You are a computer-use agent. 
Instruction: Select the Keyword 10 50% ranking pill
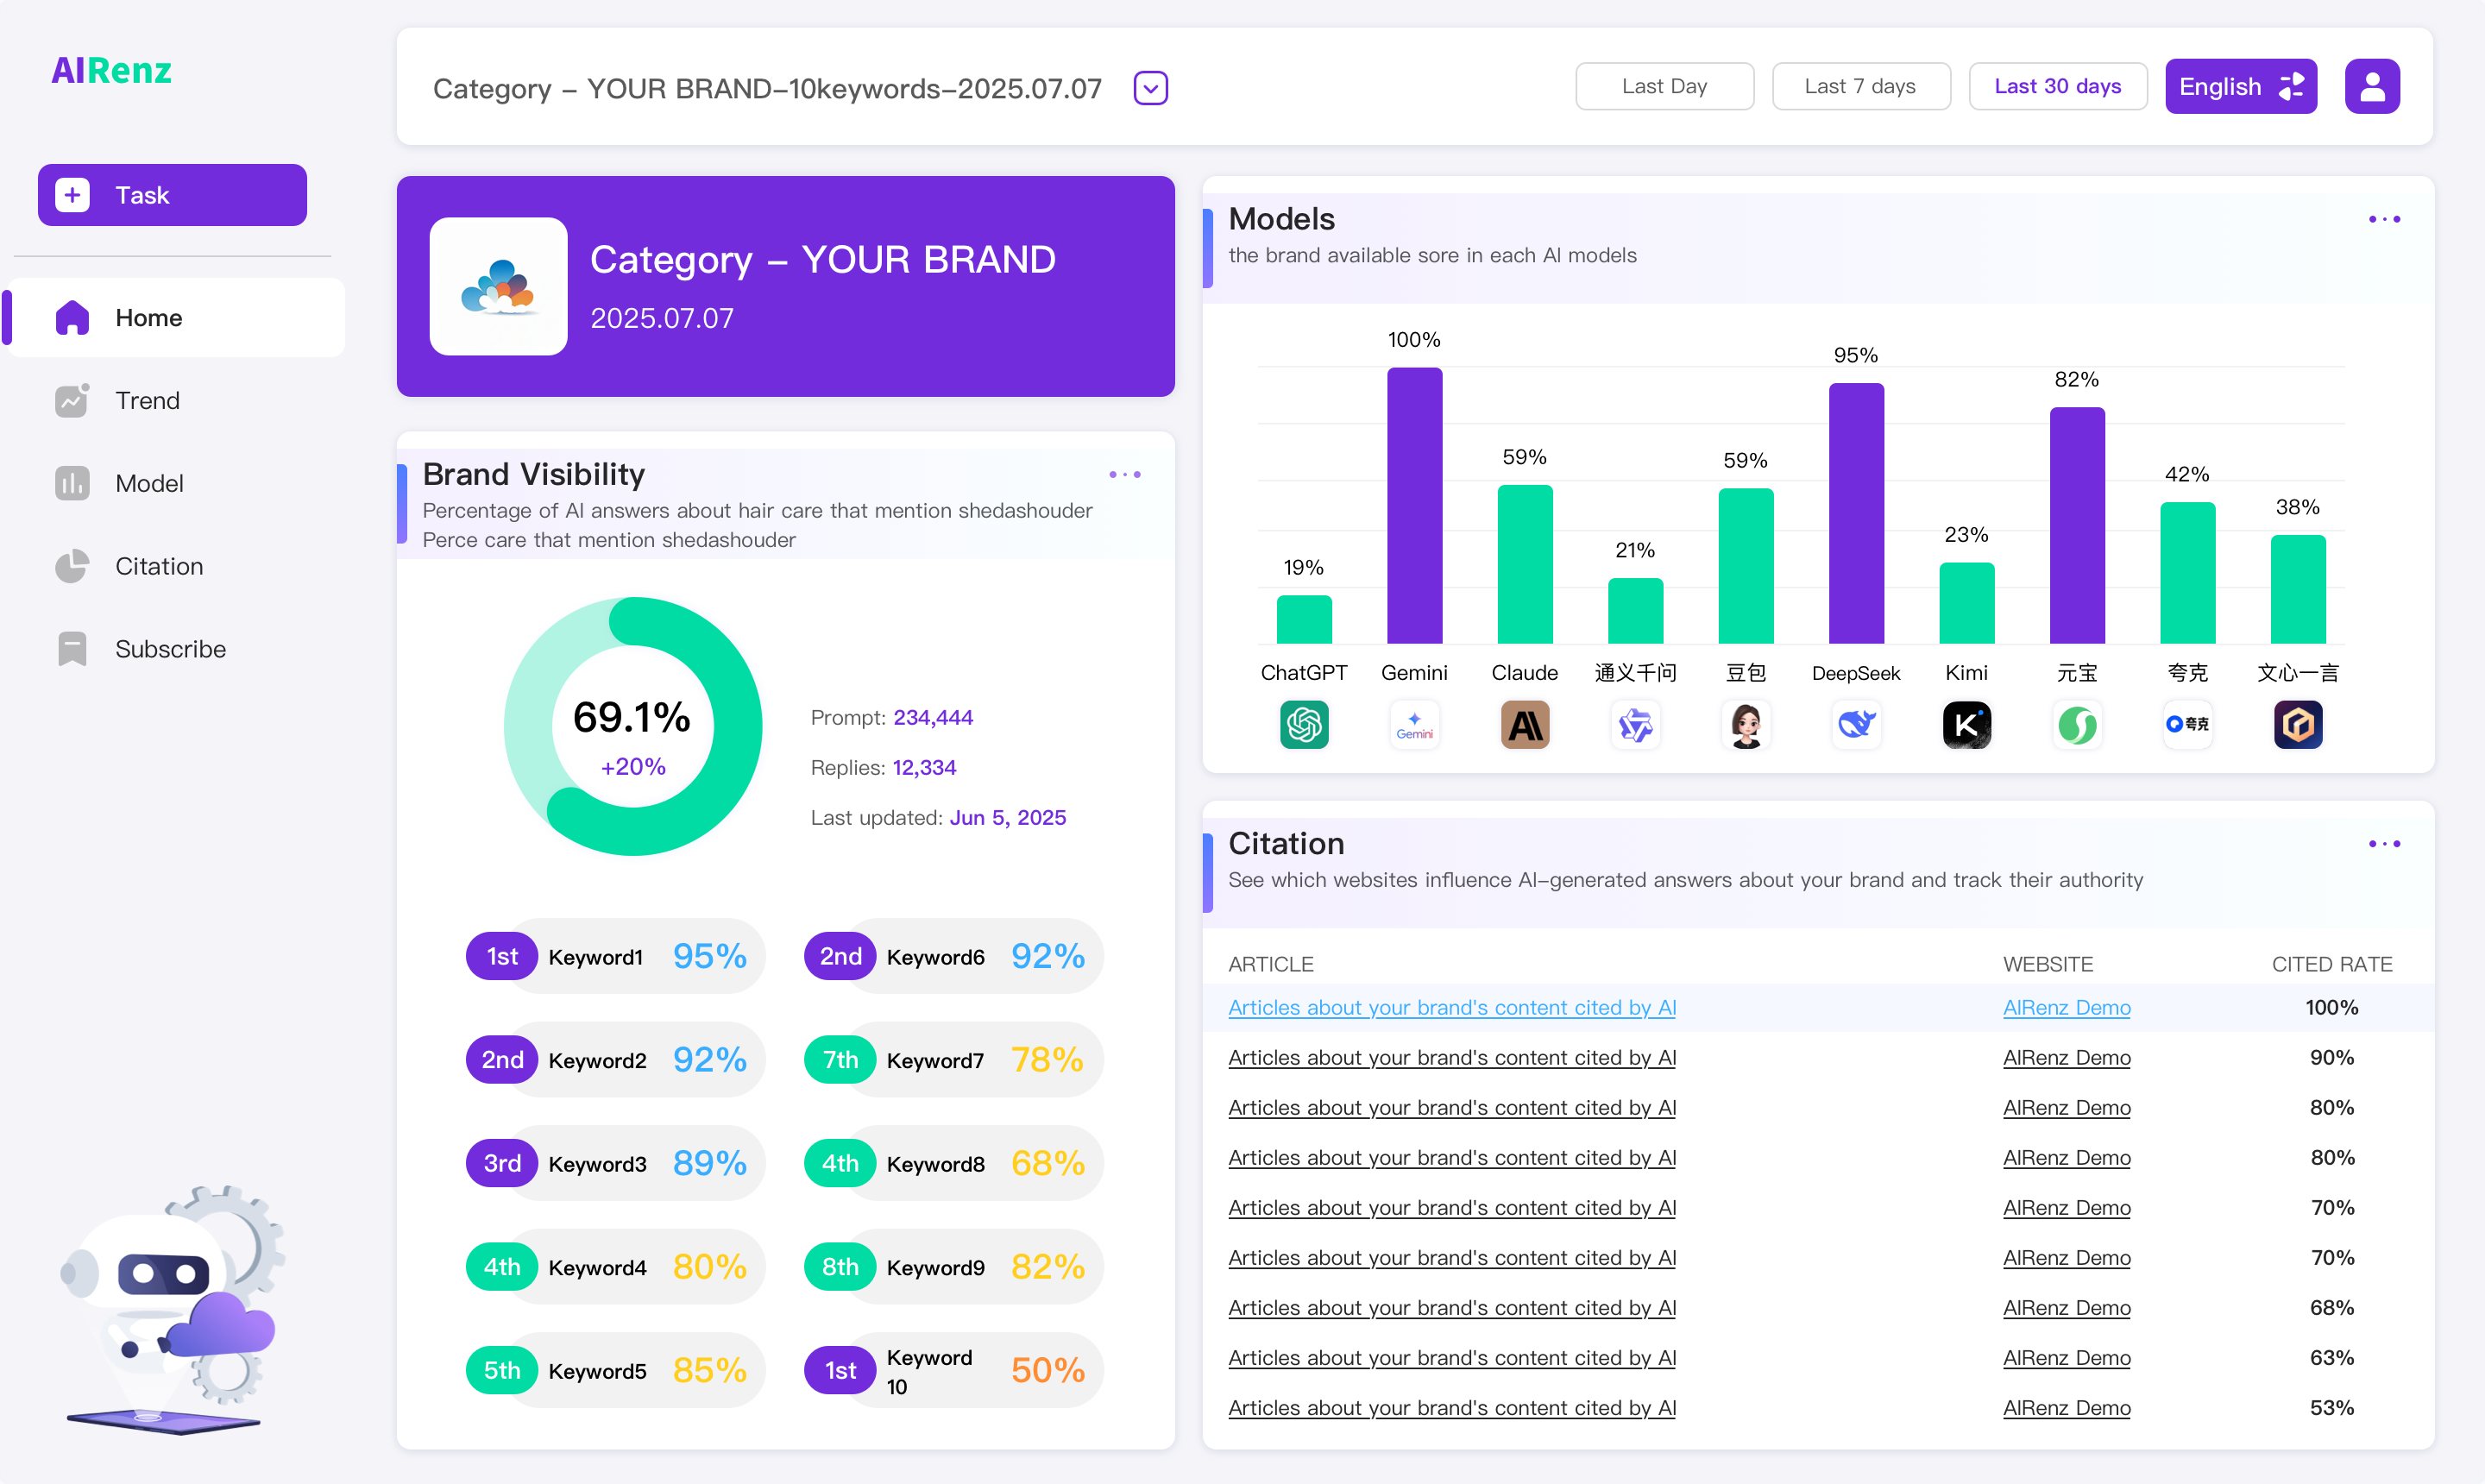click(953, 1370)
